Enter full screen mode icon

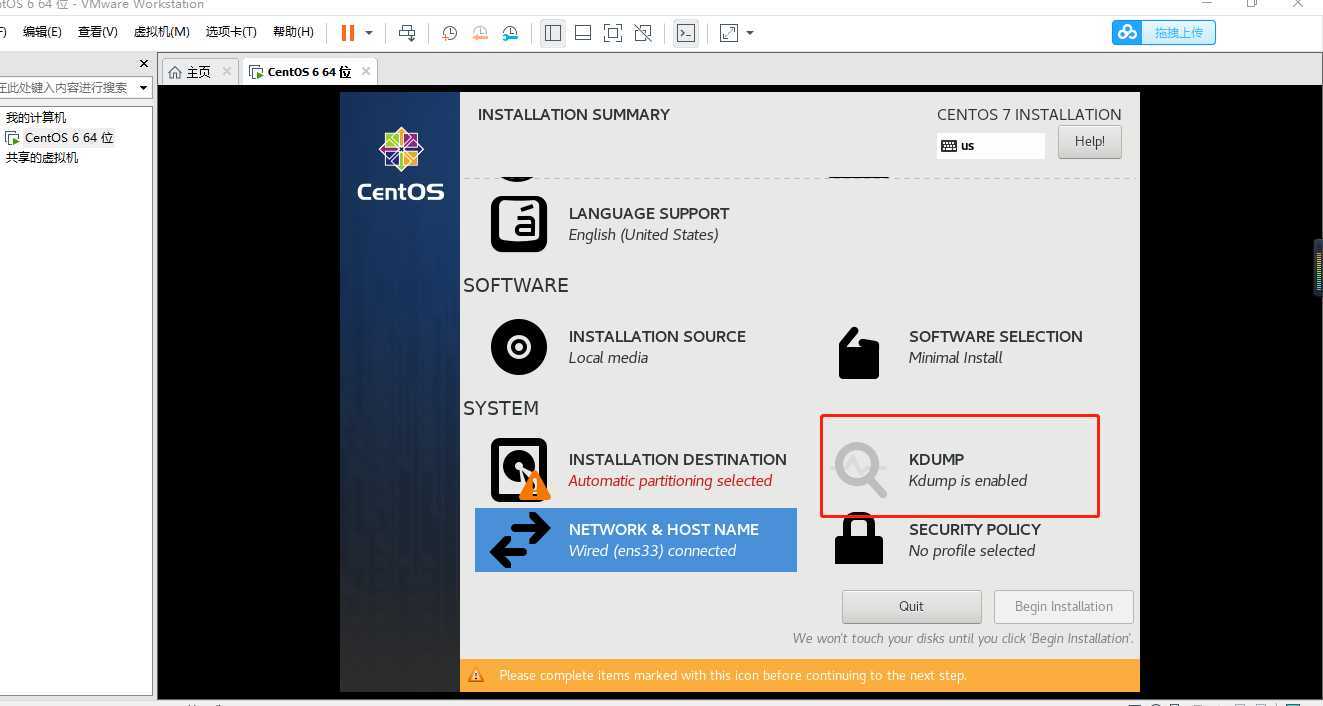click(x=613, y=33)
